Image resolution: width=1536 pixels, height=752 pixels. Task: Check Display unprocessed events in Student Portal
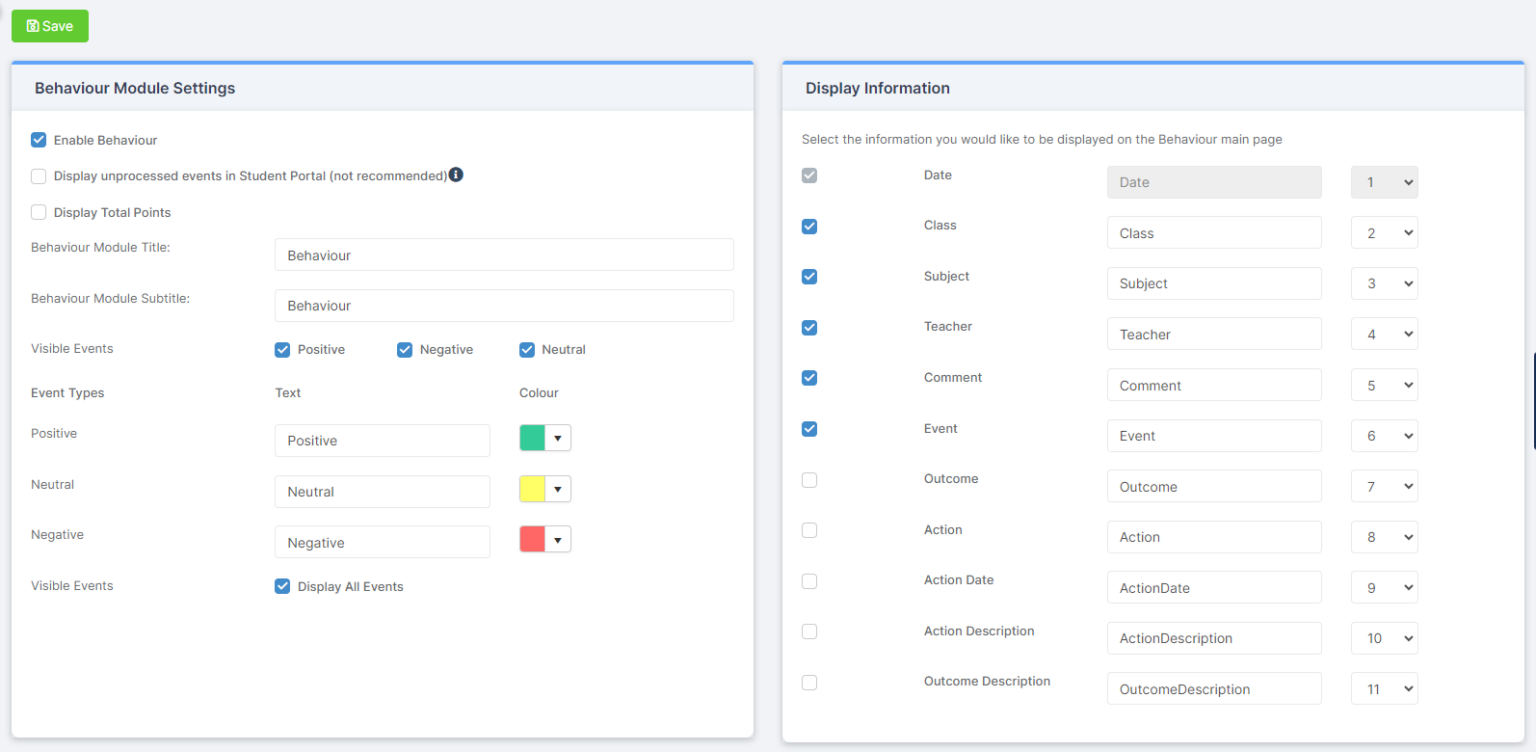tap(38, 176)
